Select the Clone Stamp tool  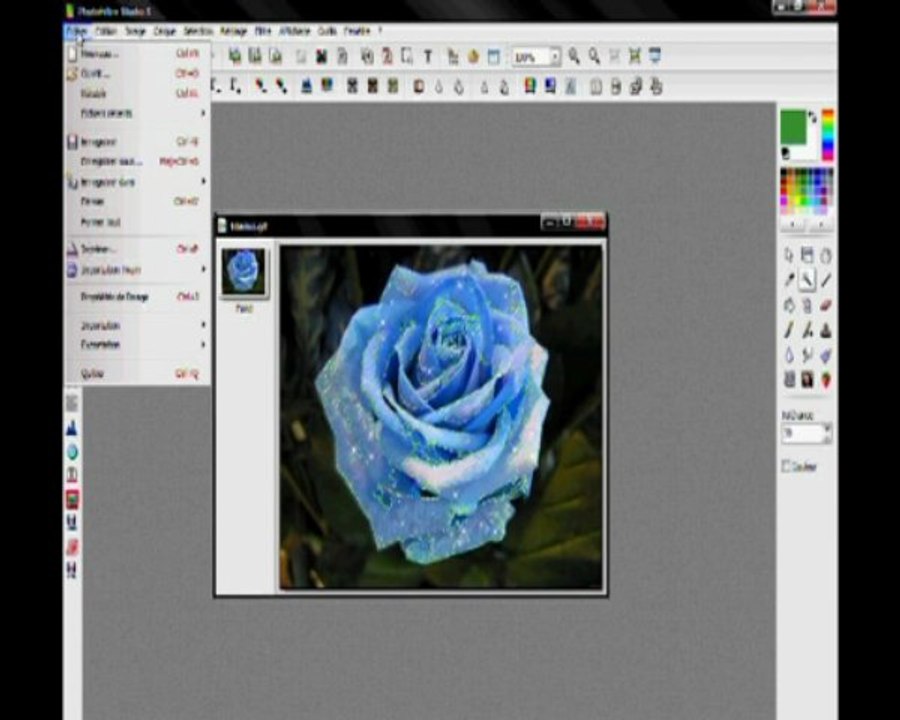(825, 330)
